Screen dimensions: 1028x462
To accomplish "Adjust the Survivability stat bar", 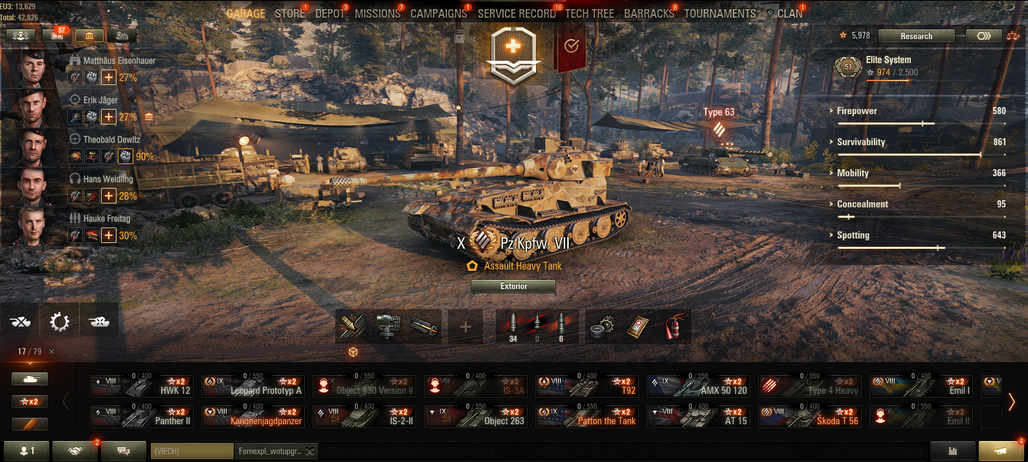I will (x=922, y=155).
